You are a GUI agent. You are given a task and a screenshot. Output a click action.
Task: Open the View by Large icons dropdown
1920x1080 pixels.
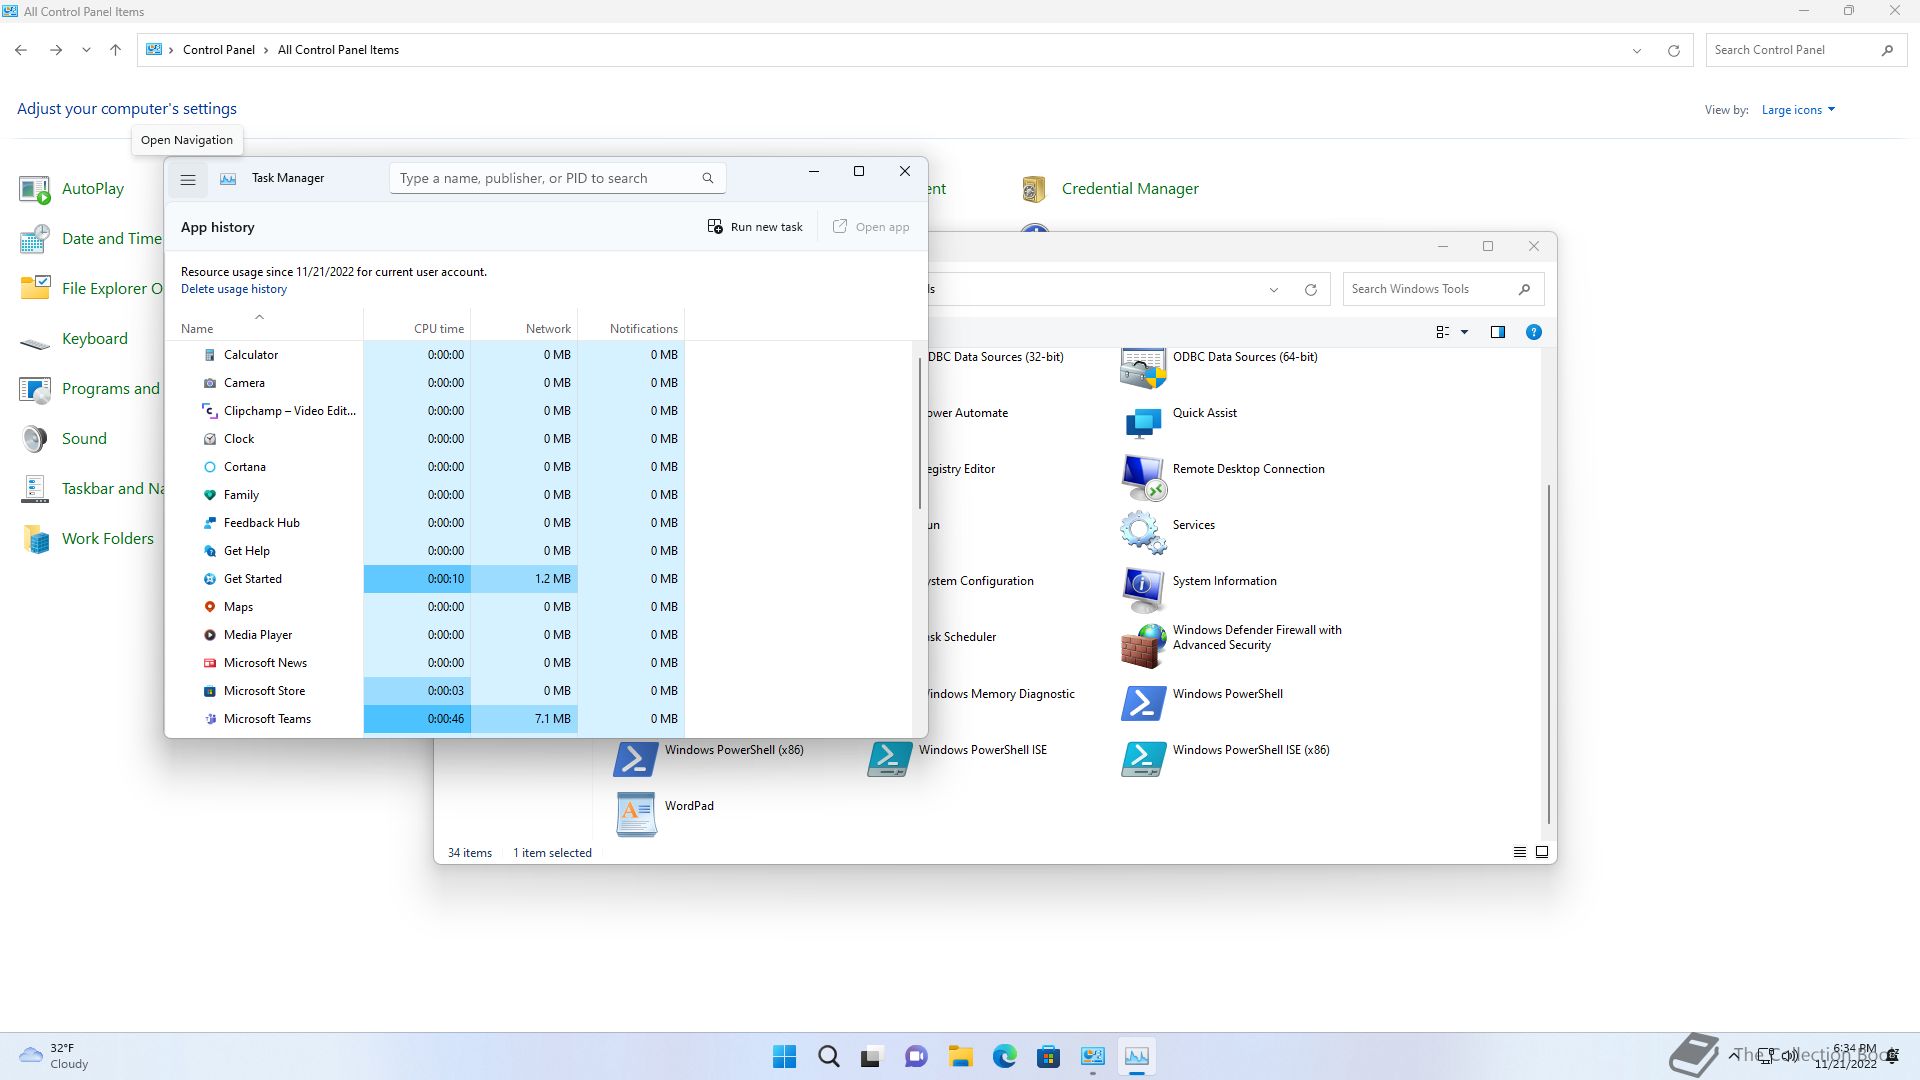(x=1798, y=110)
